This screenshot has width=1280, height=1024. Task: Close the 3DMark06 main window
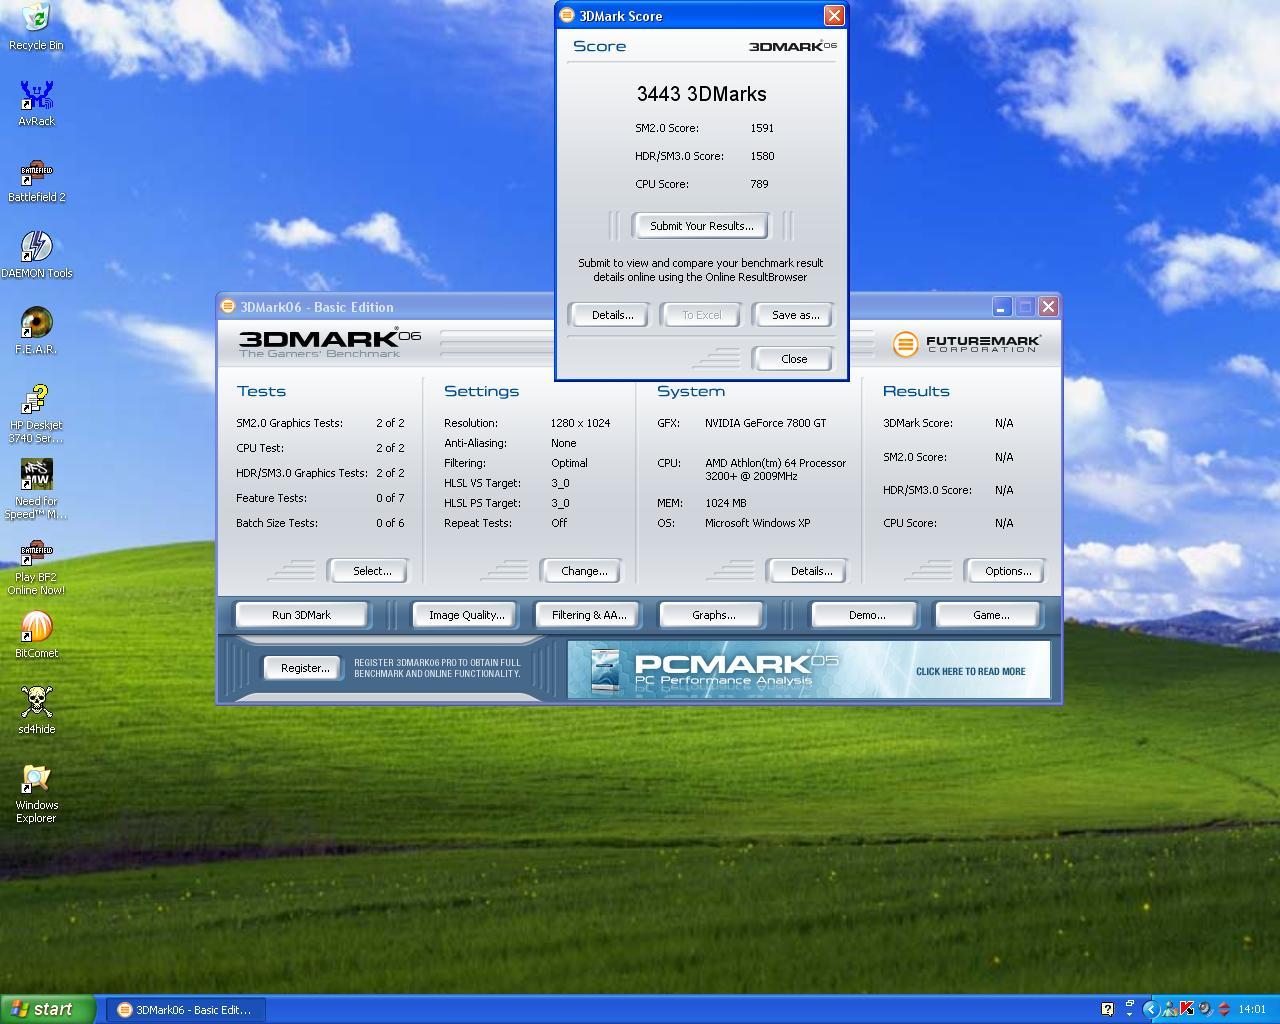coord(1048,306)
